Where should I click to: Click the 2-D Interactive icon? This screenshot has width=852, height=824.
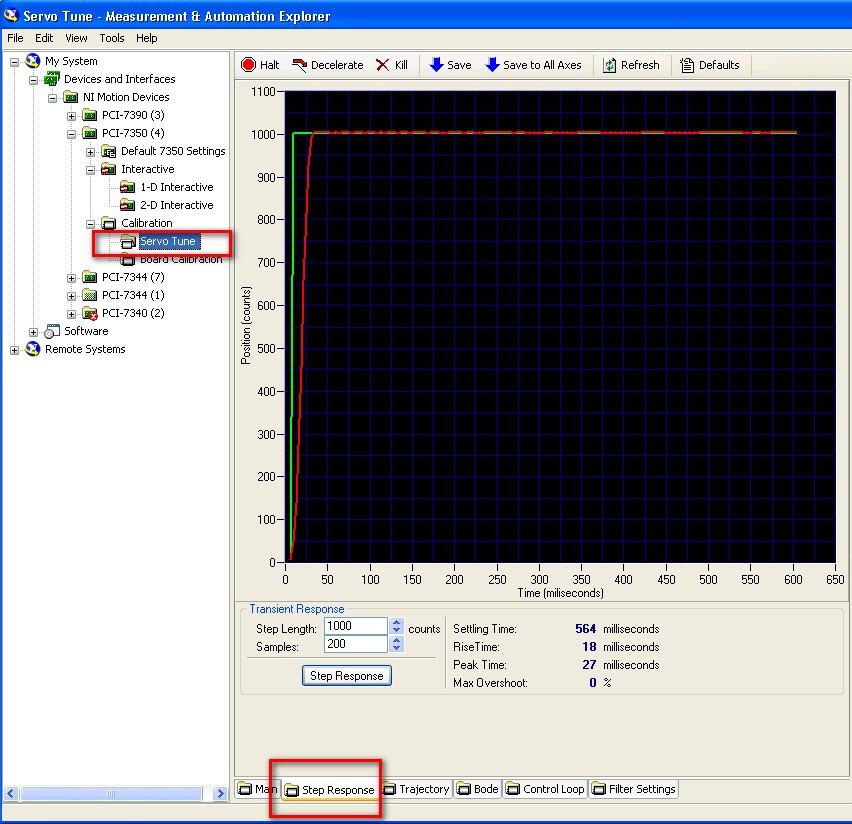(x=128, y=205)
